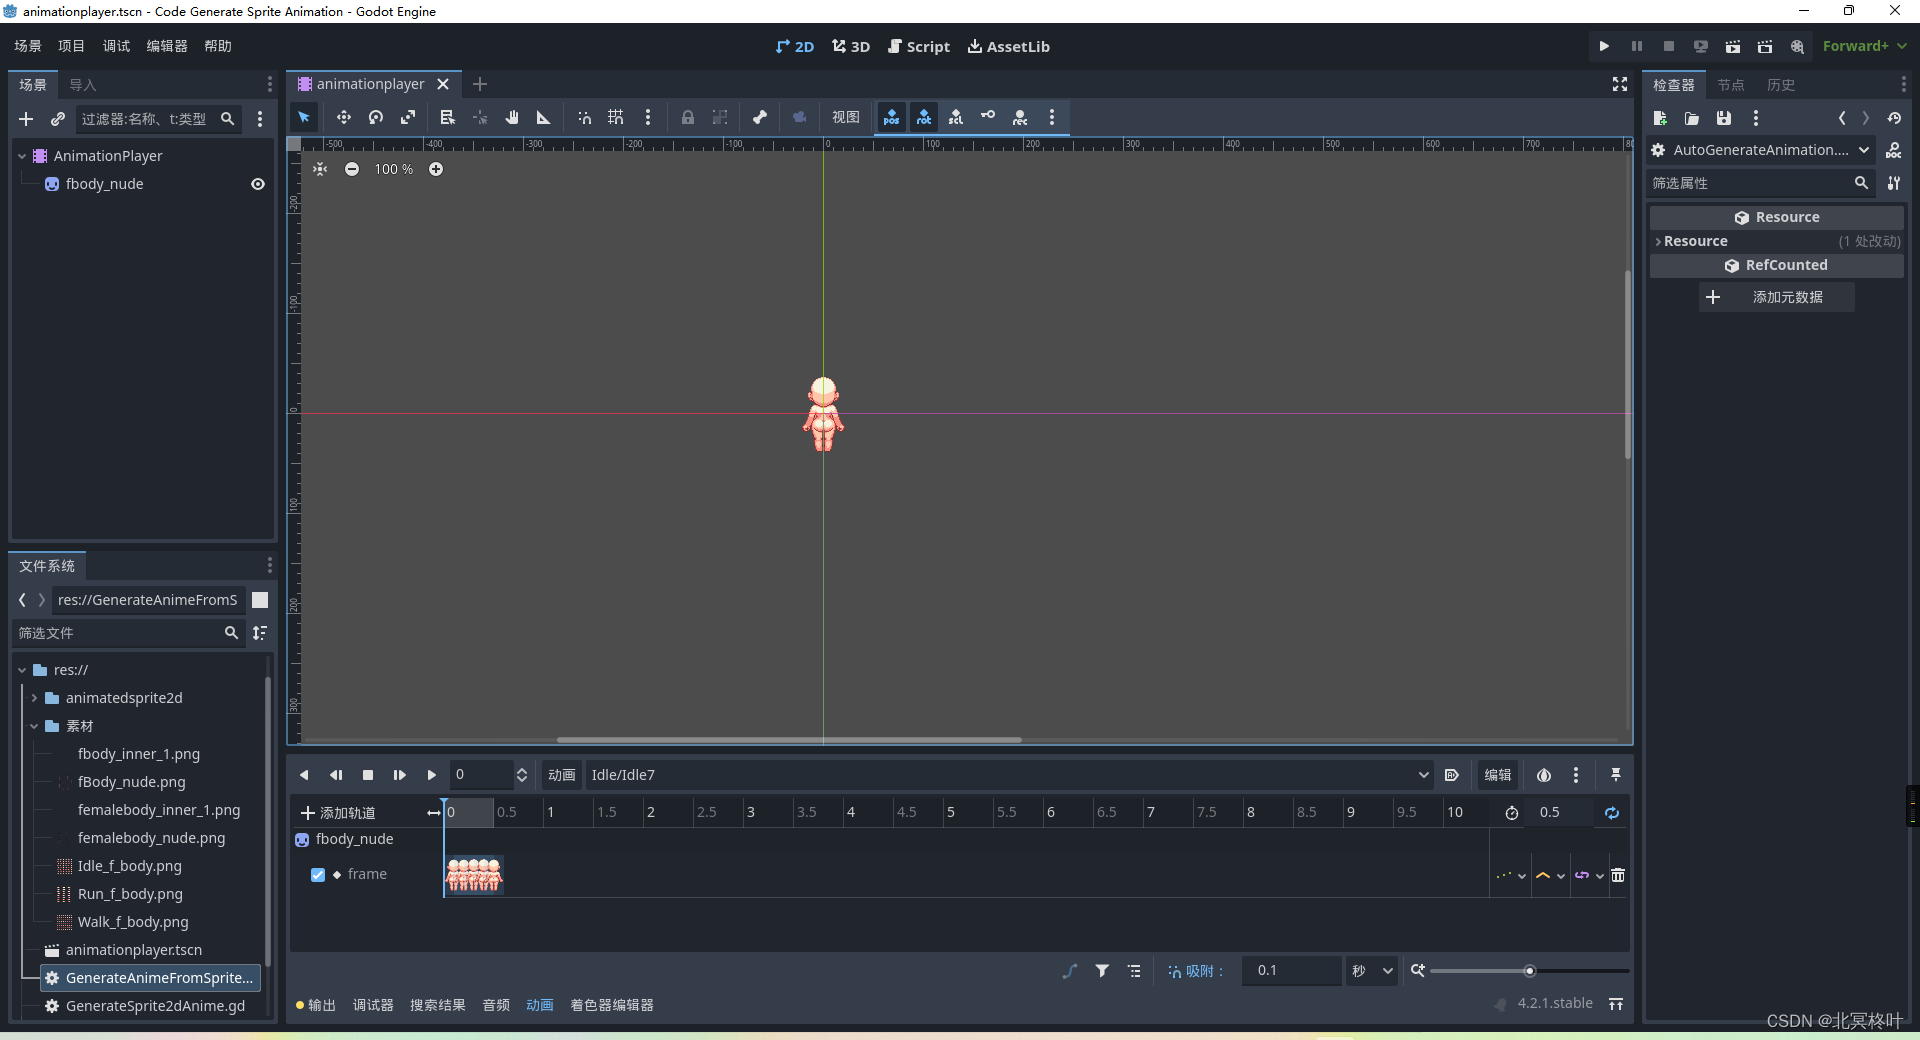
Task: Click 添加元数据 in the Inspector
Action: [x=1776, y=297]
